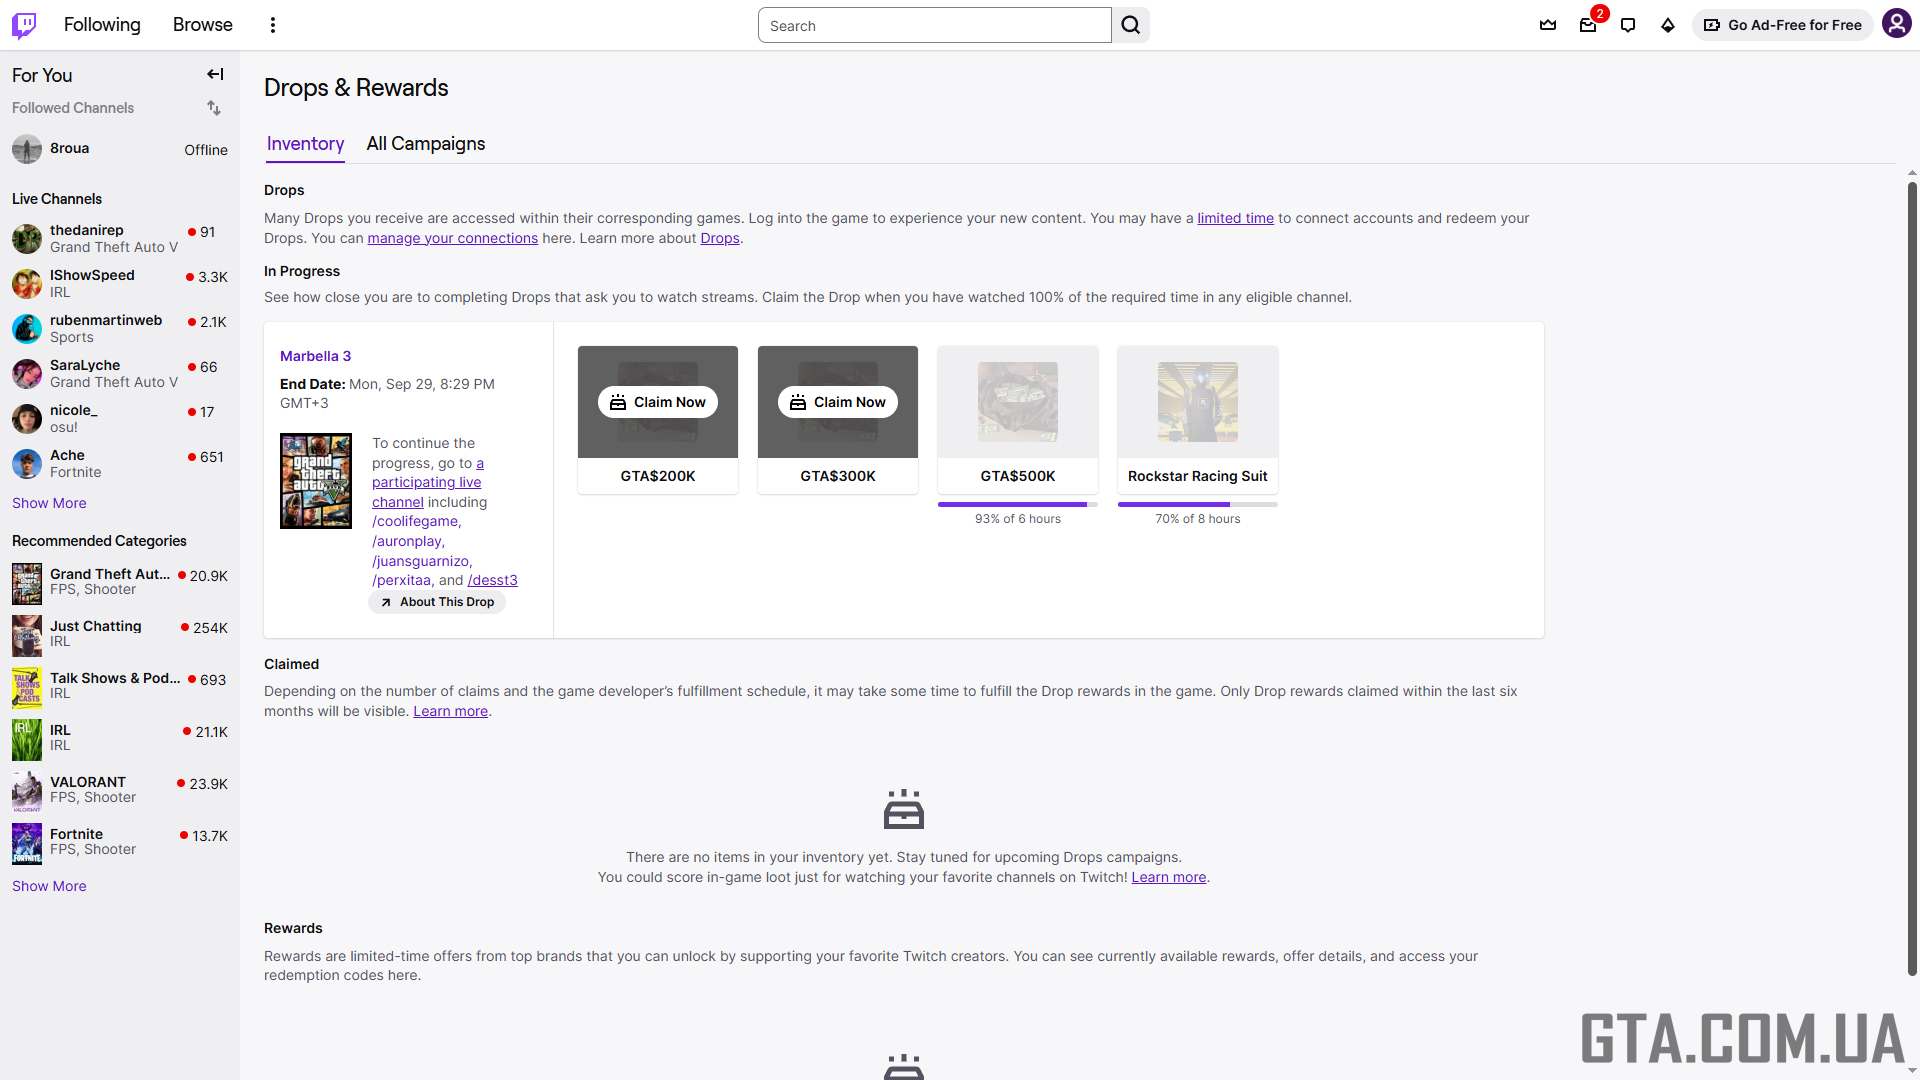1920x1080 pixels.
Task: Click the GTA$500K progress bar
Action: 1017,504
